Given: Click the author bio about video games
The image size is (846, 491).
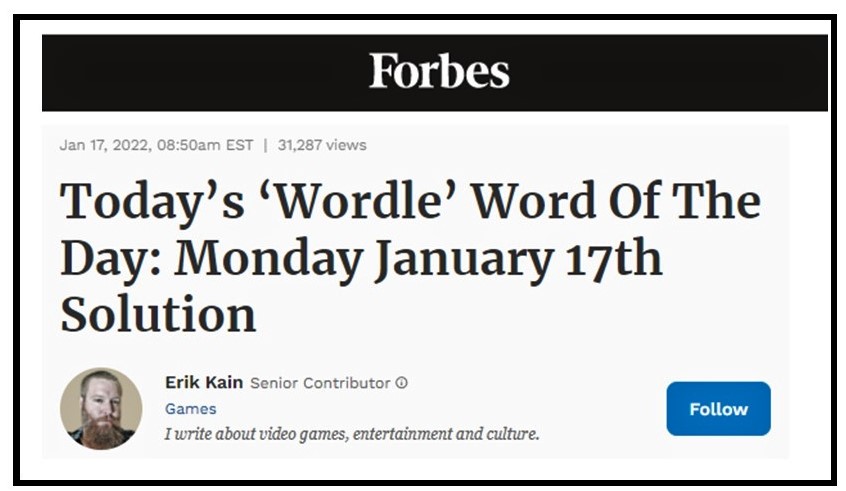Looking at the screenshot, I should point(352,434).
